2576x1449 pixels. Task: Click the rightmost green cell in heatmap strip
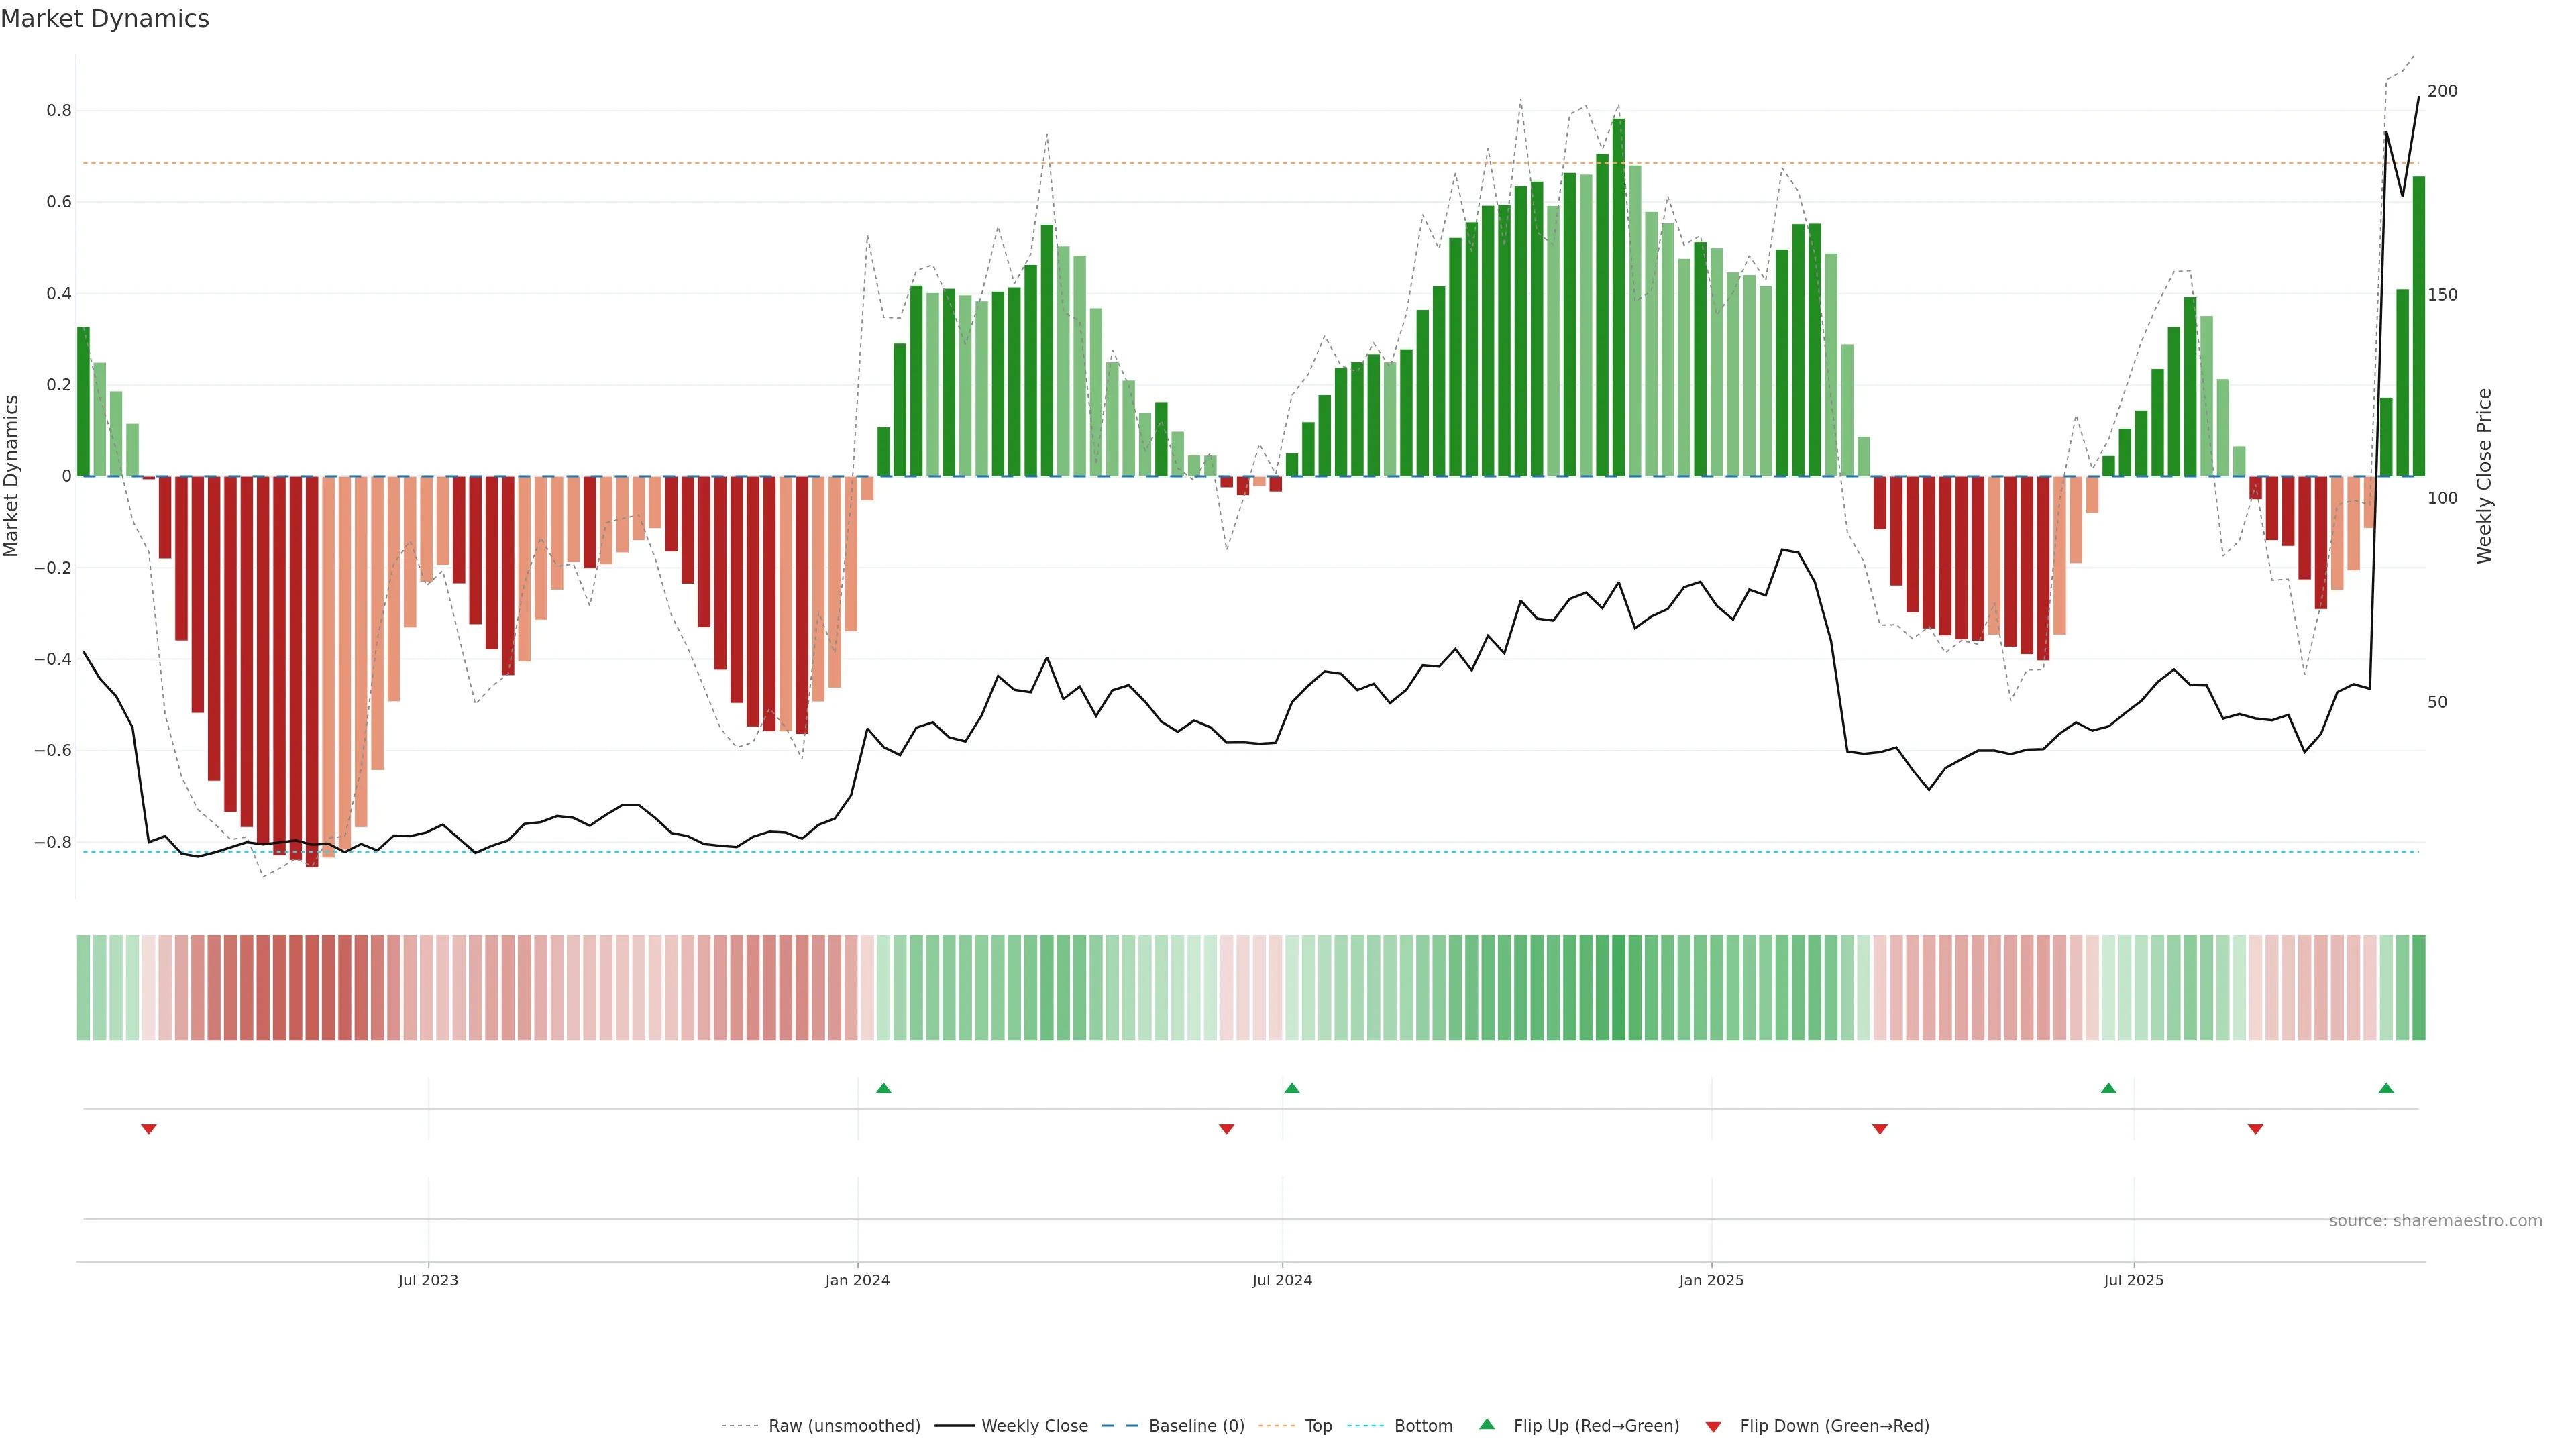[2418, 988]
